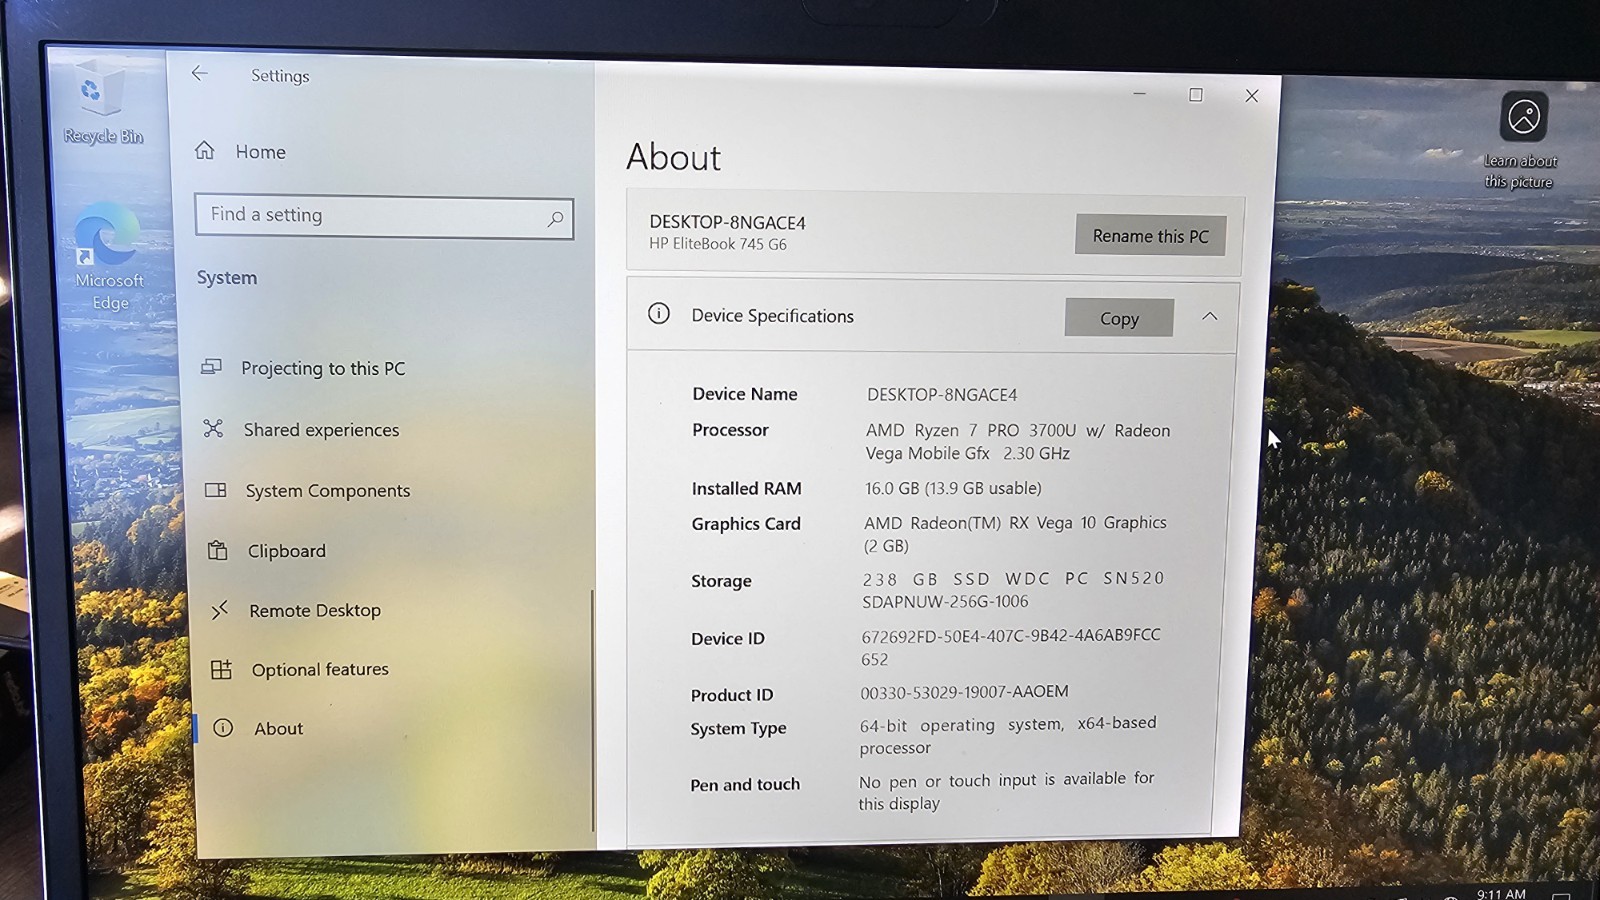Select the About page in sidebar
Viewport: 1600px width, 900px height.
point(278,728)
